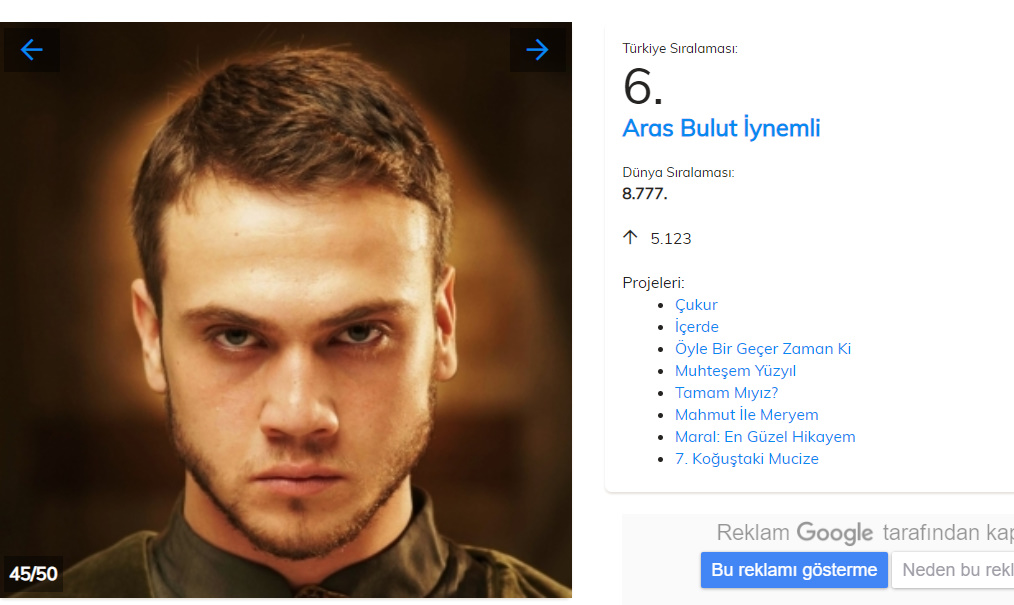The width and height of the screenshot is (1014, 605).
Task: Open Öyle Bir Geçer Zaman Ki link
Action: (763, 349)
